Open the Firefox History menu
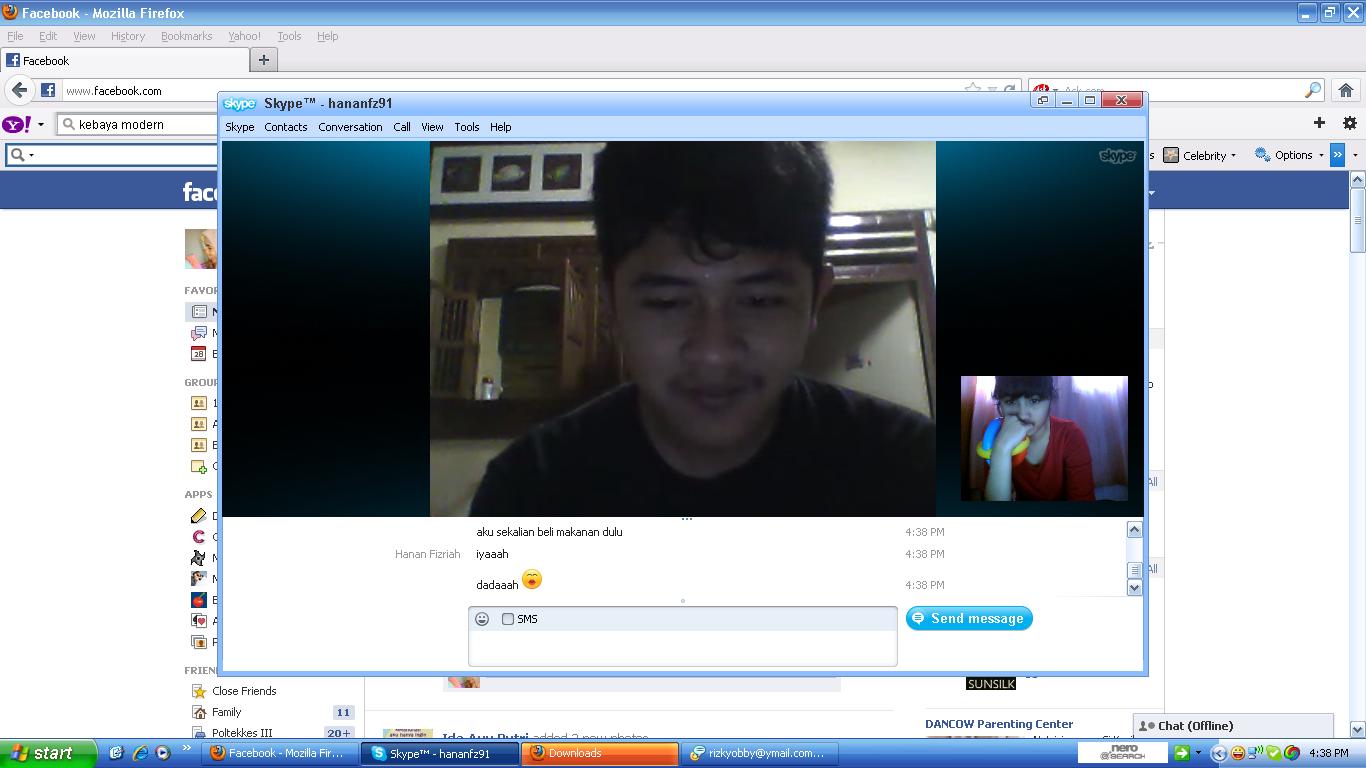Screen dimensions: 1366x768 coord(128,36)
